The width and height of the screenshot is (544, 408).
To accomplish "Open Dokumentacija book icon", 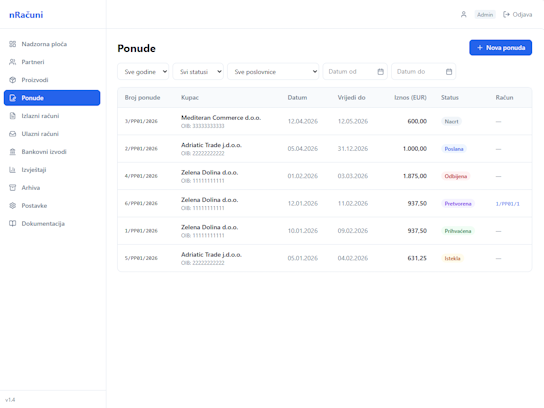I will point(12,223).
